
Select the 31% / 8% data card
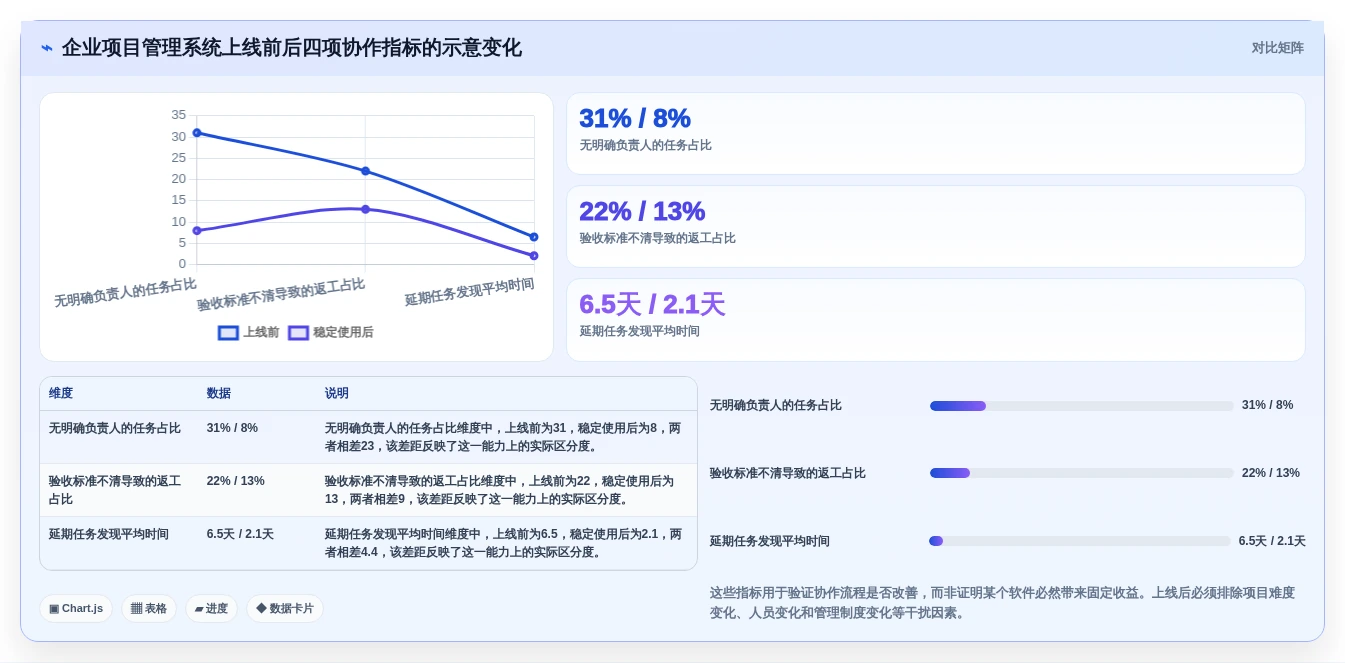click(935, 133)
